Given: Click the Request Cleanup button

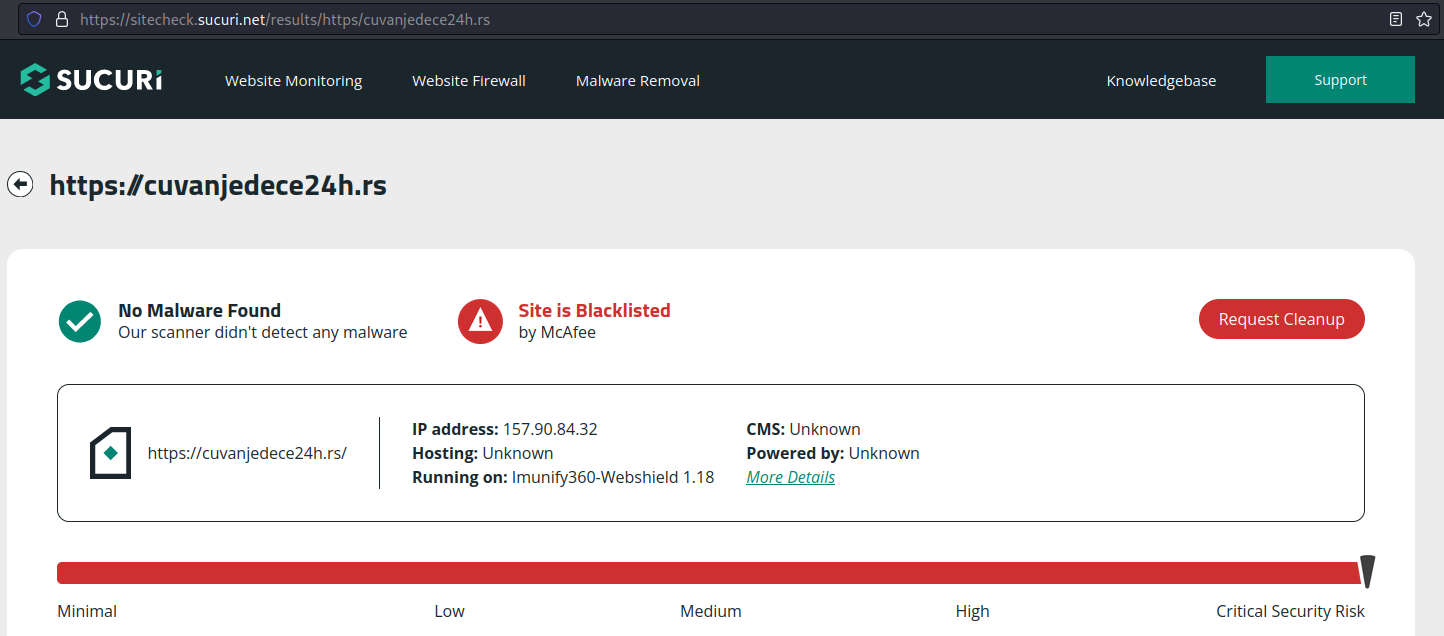Looking at the screenshot, I should click(1281, 319).
